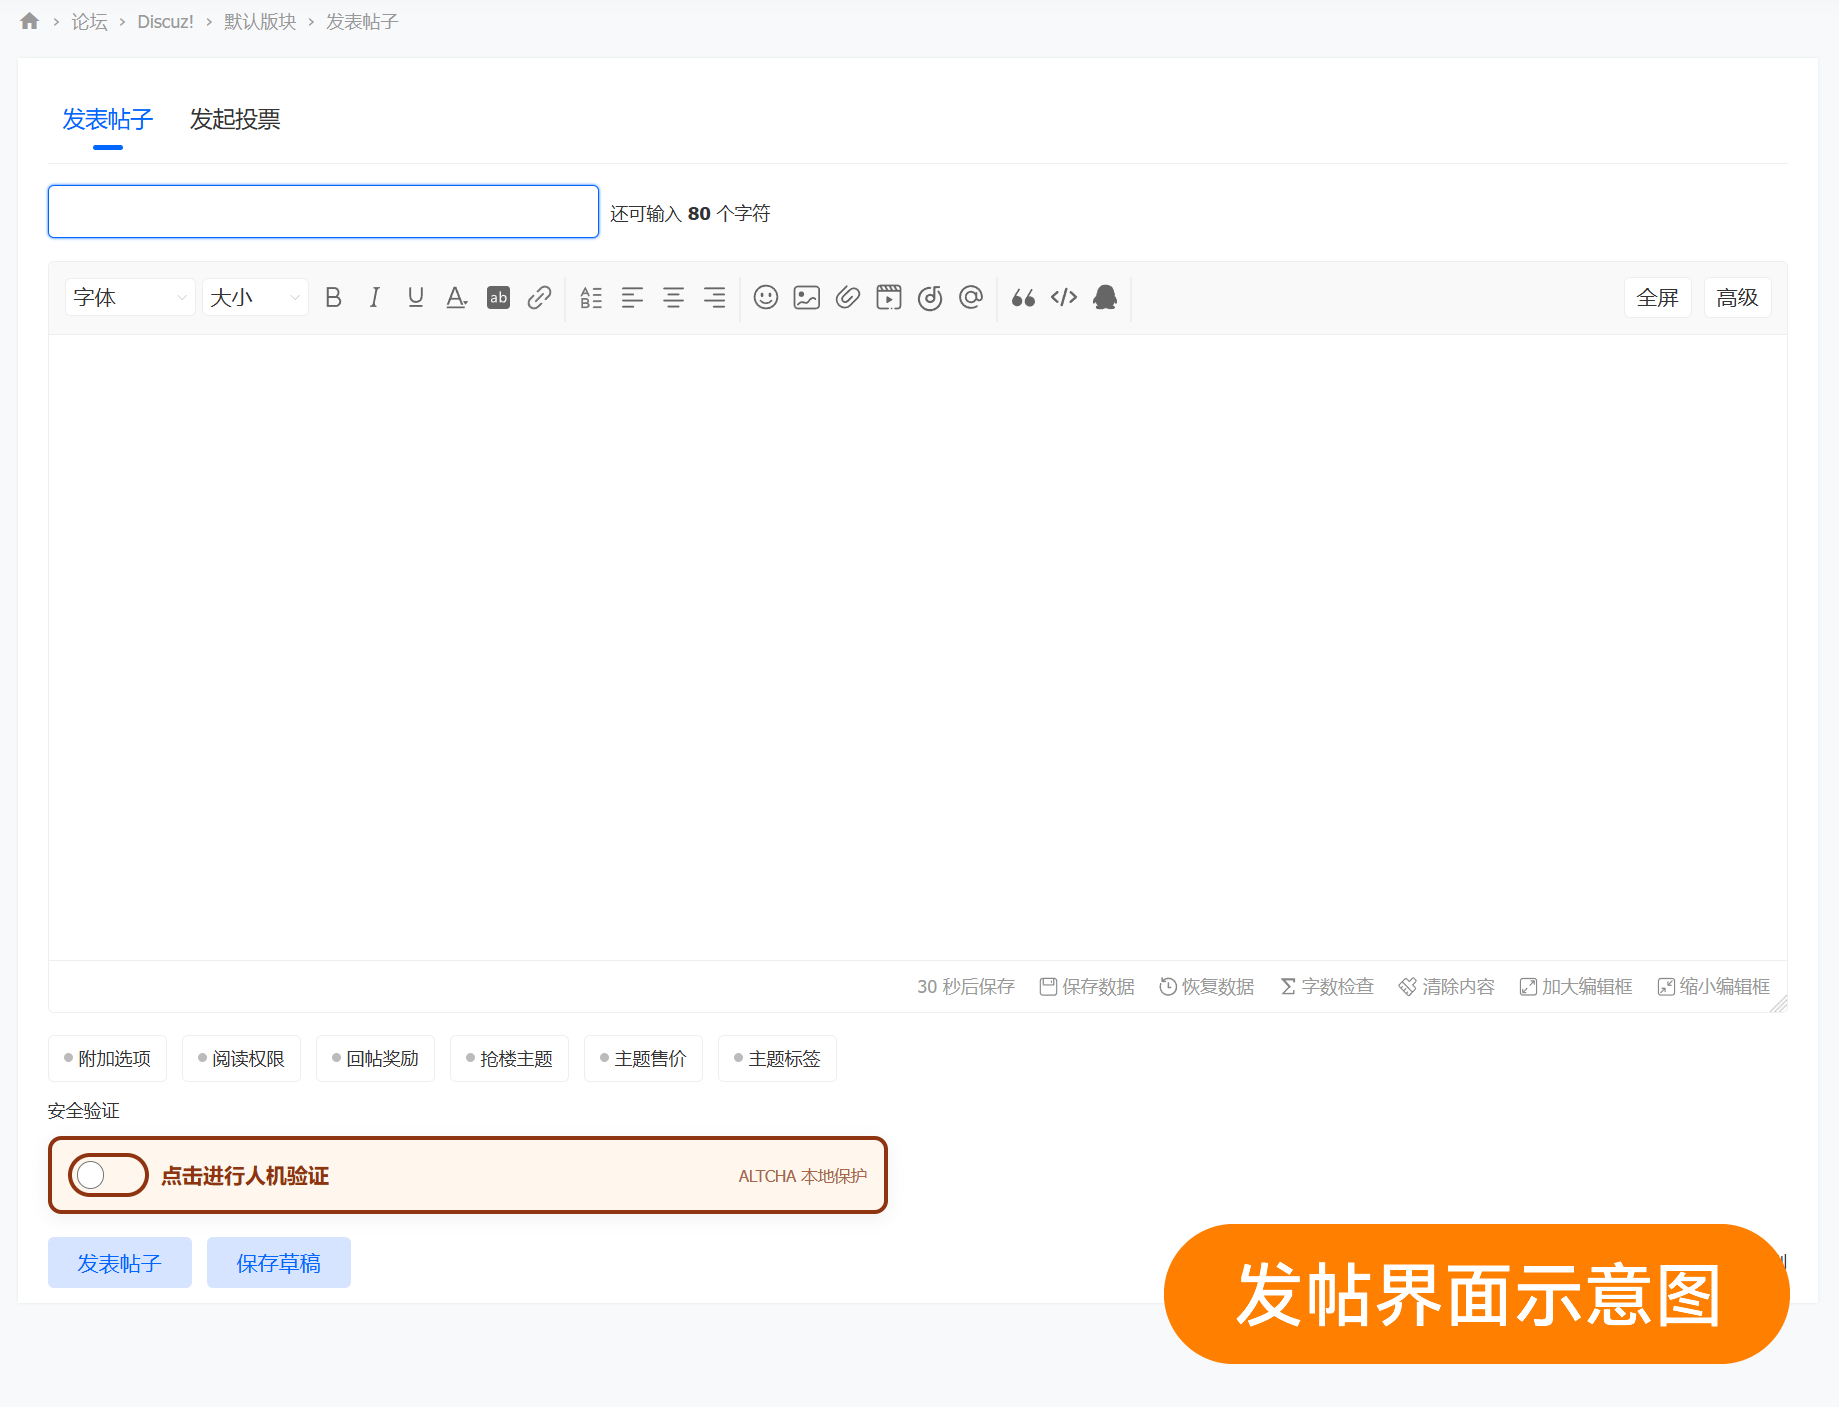Screen dimensions: 1839x1407
Task: Shrink editor with 缩小编辑框
Action: click(1714, 987)
